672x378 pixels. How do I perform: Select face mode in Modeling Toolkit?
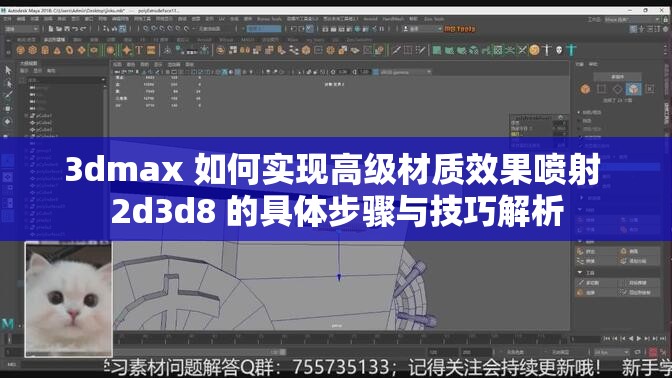point(633,89)
